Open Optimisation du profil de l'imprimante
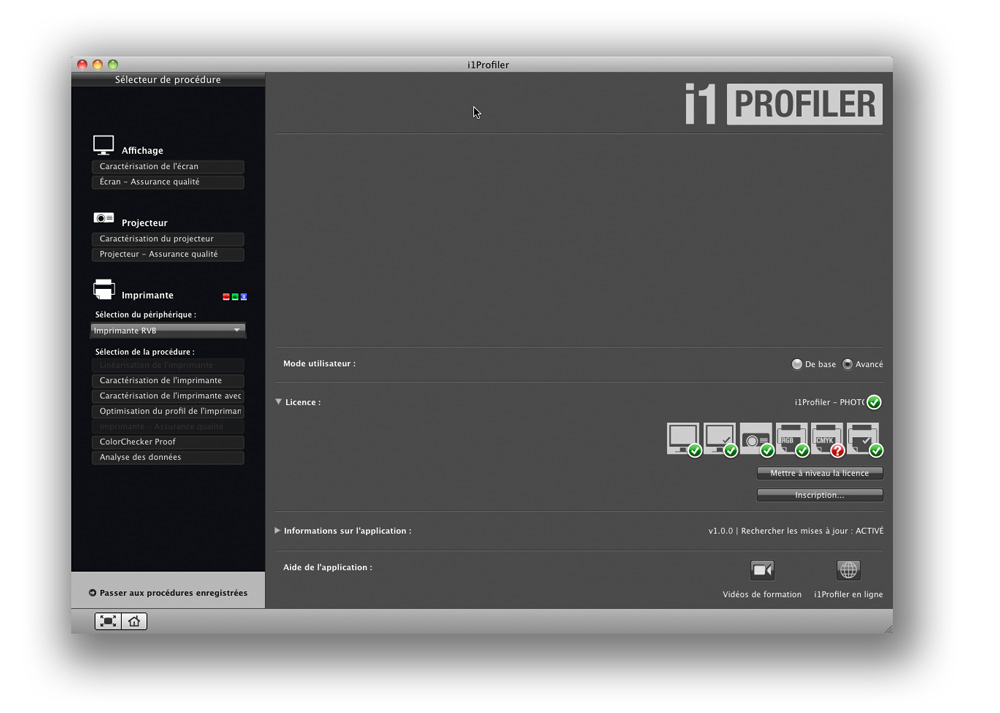 pos(168,411)
